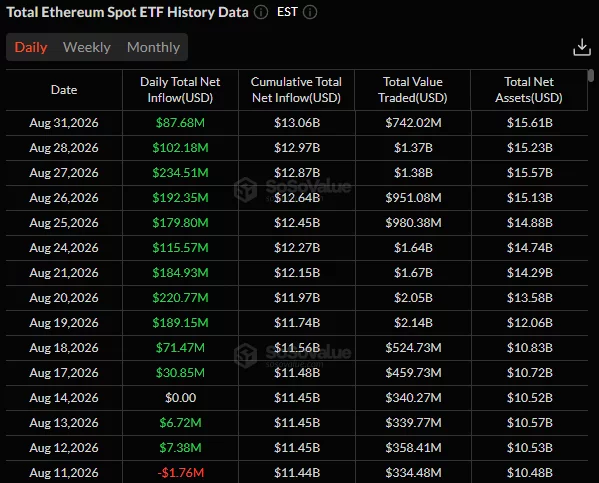Viewport: 599px width, 483px height.
Task: Select the $340.27M value traded cell
Action: tap(413, 398)
